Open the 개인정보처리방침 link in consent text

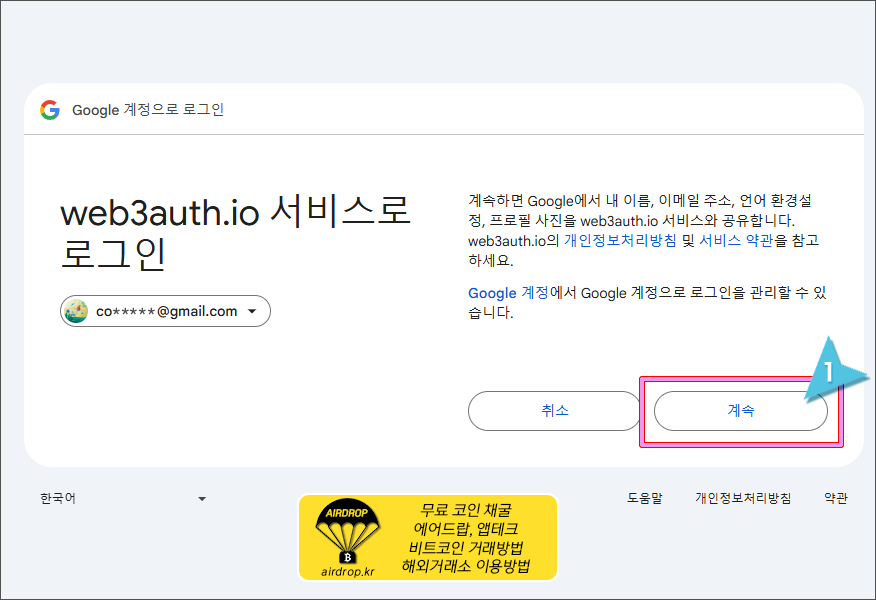click(620, 241)
